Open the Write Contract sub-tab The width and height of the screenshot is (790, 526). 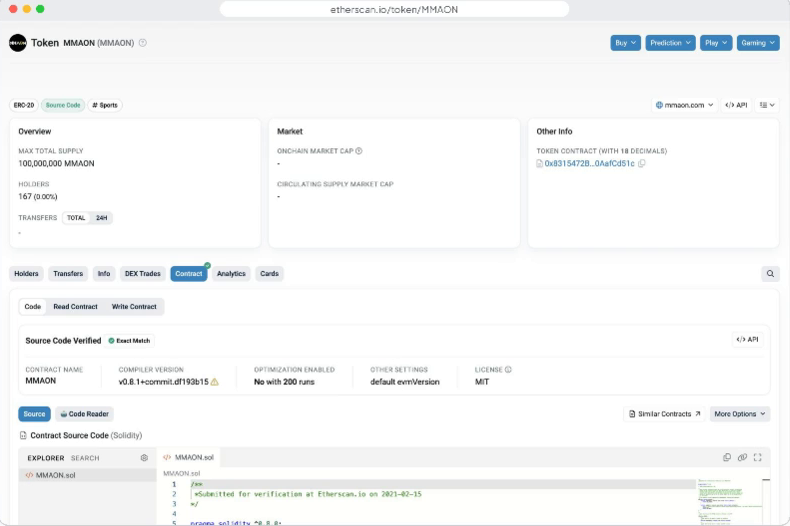coord(134,306)
